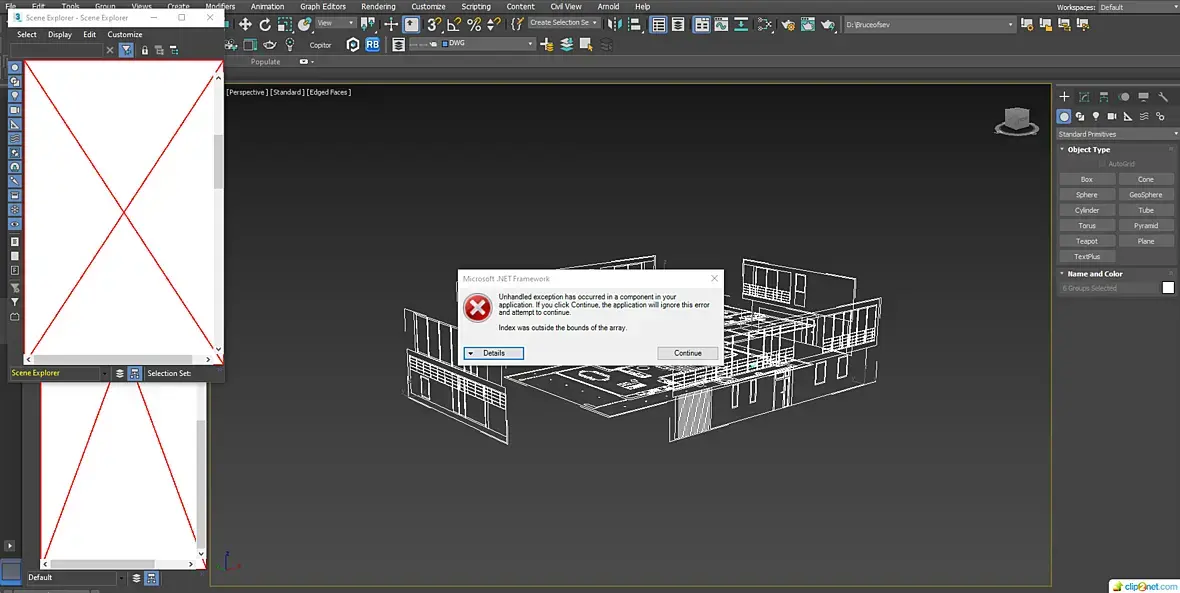
Task: Toggle display cameras filter in Scene Explorer
Action: (15, 110)
